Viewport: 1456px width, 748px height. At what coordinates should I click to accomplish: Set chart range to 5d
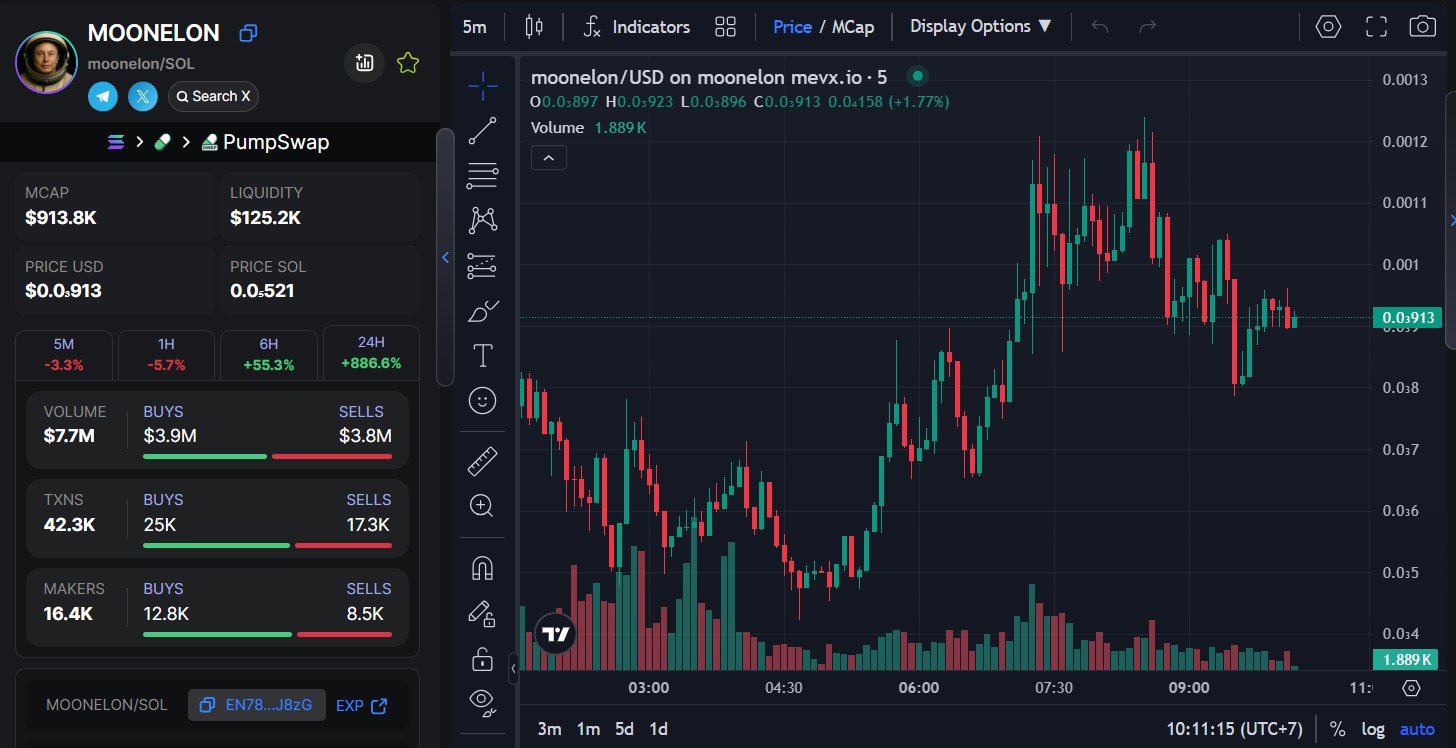[625, 729]
